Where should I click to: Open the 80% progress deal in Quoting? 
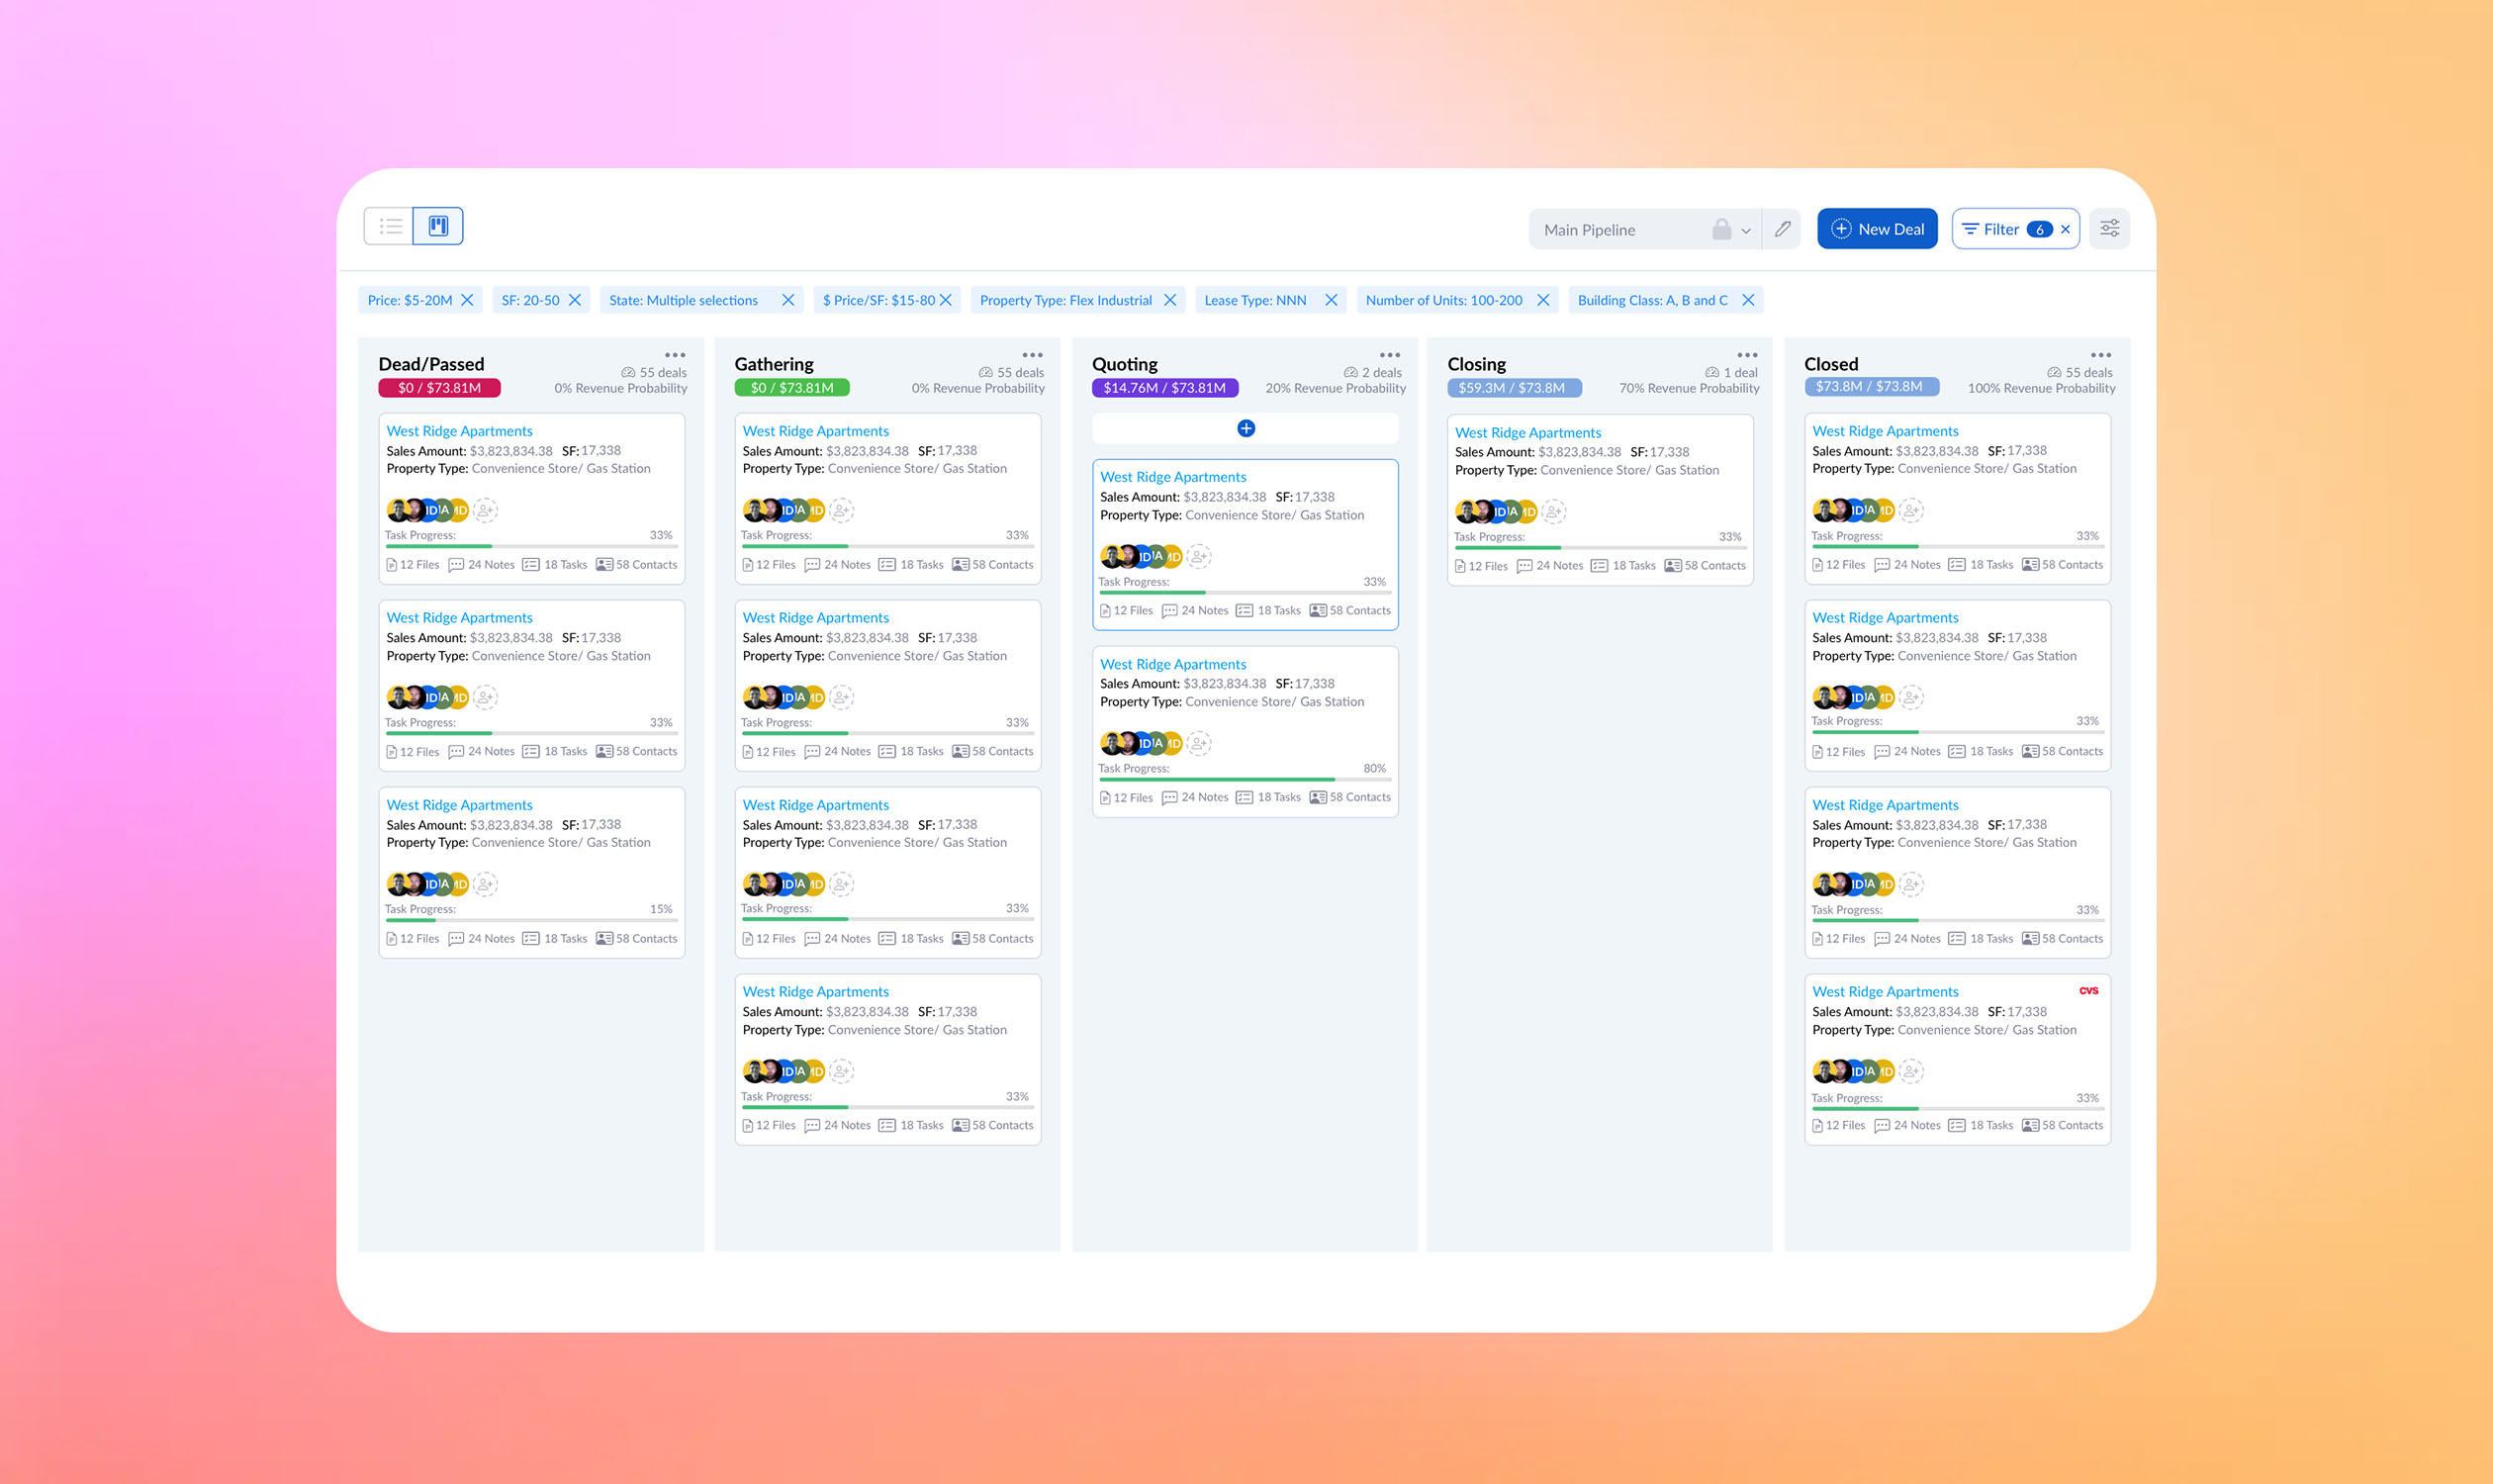point(1173,664)
